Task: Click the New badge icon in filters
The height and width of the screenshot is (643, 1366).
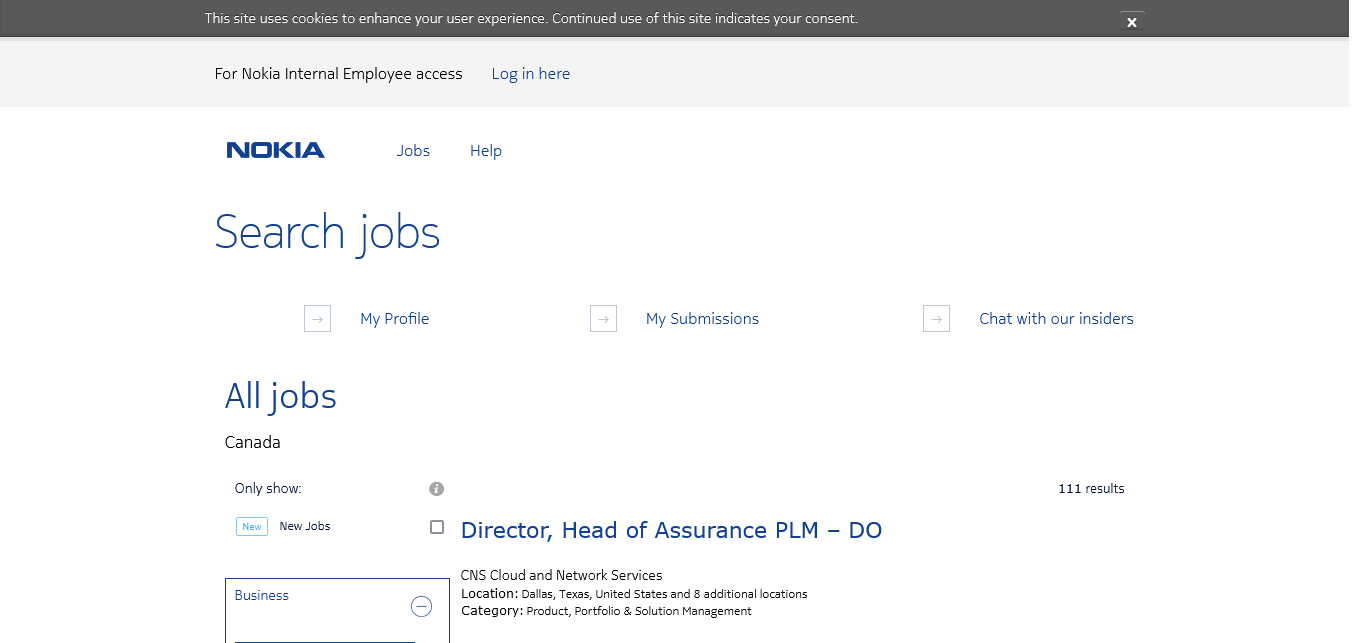Action: click(x=252, y=526)
